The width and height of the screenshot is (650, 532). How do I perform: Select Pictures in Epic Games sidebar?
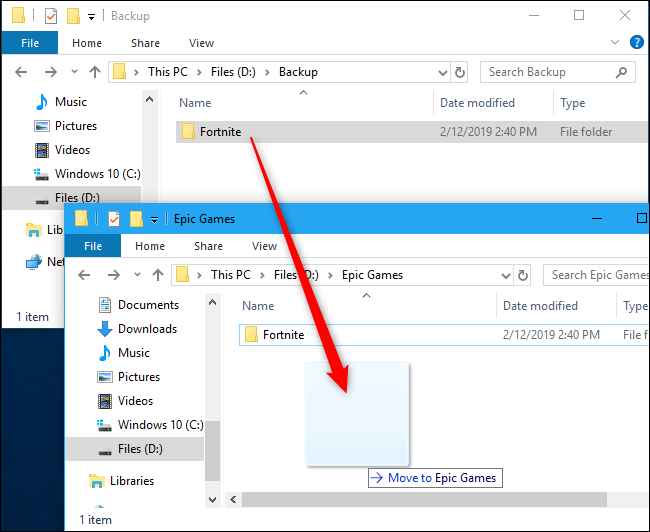click(138, 377)
